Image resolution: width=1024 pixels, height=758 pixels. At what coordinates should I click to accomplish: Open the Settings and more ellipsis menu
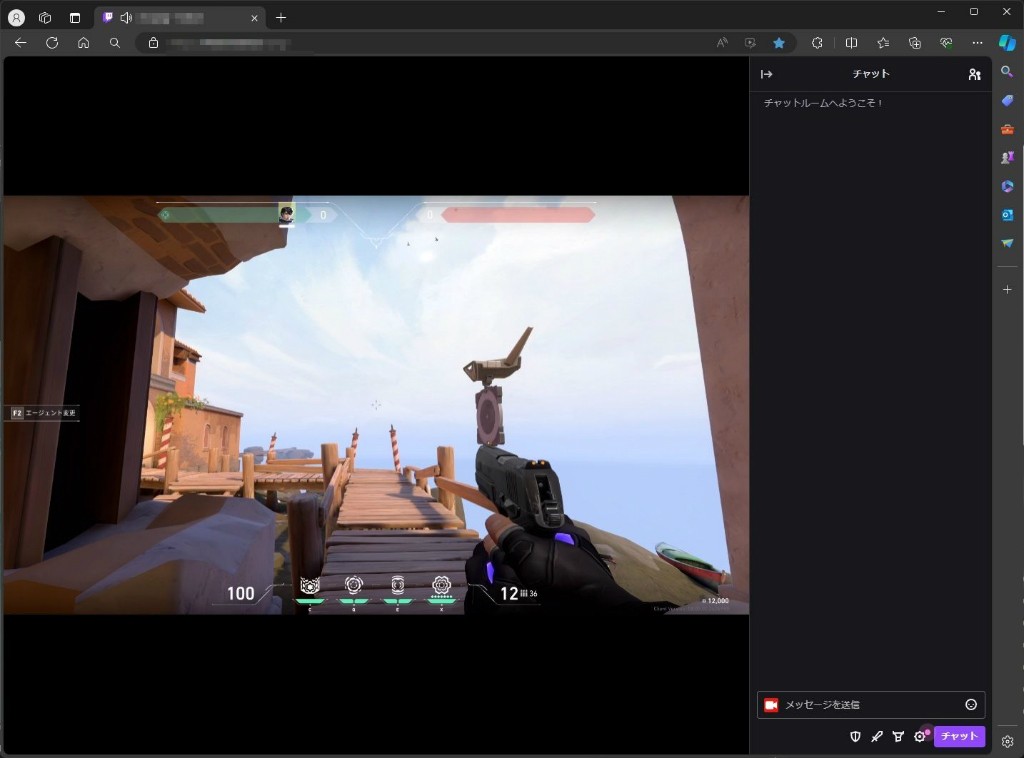coord(977,43)
